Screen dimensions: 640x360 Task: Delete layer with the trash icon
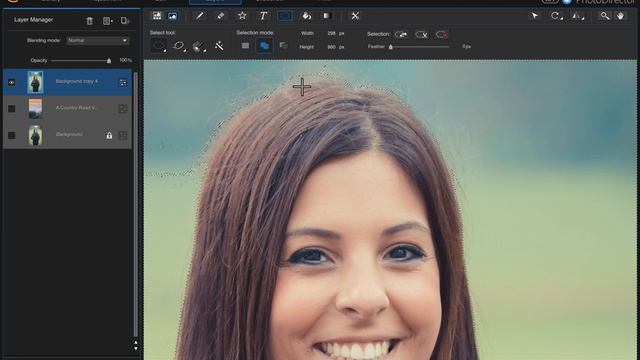[89, 21]
